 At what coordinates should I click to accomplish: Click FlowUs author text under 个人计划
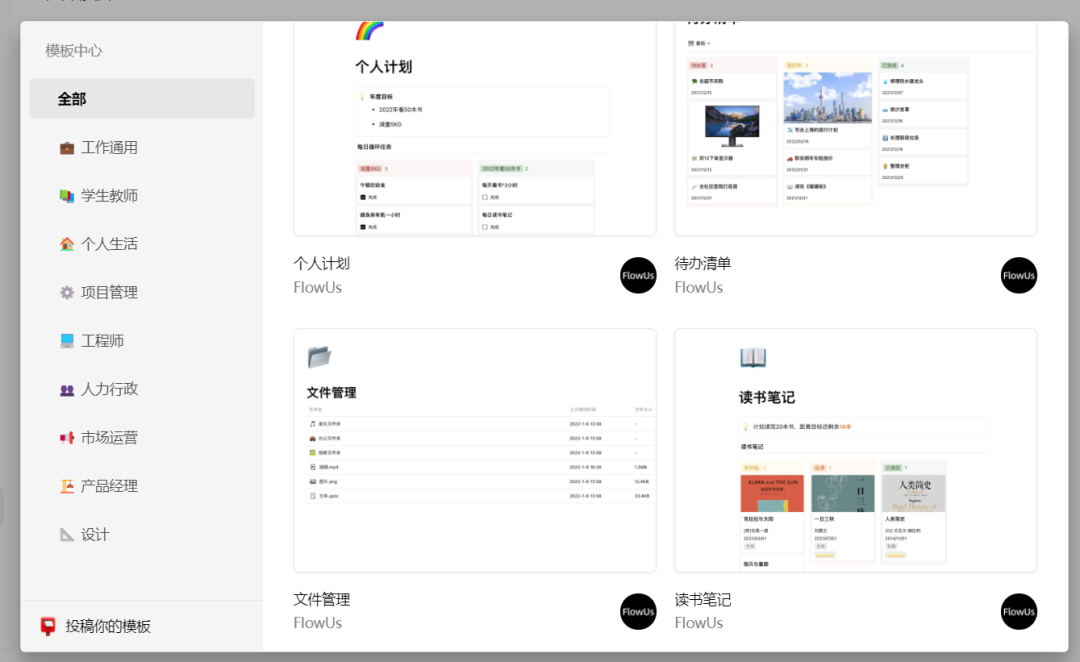tap(318, 287)
